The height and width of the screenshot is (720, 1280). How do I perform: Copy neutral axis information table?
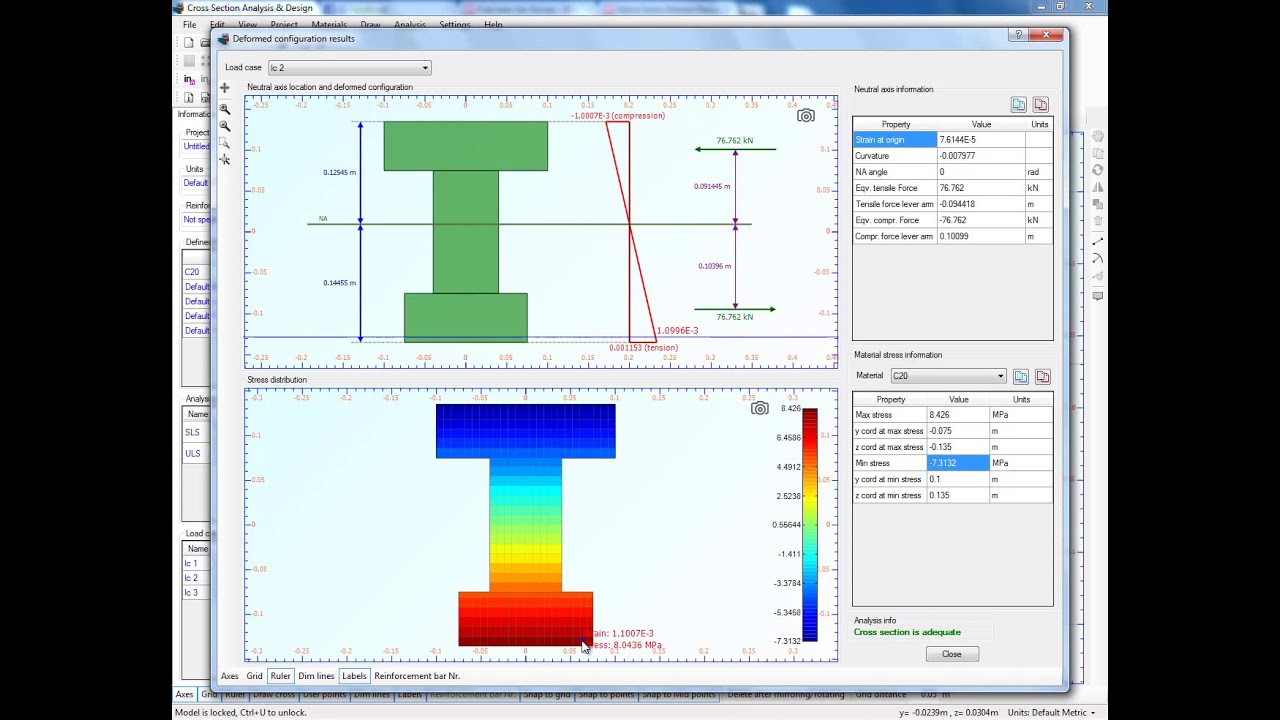pos(1018,105)
